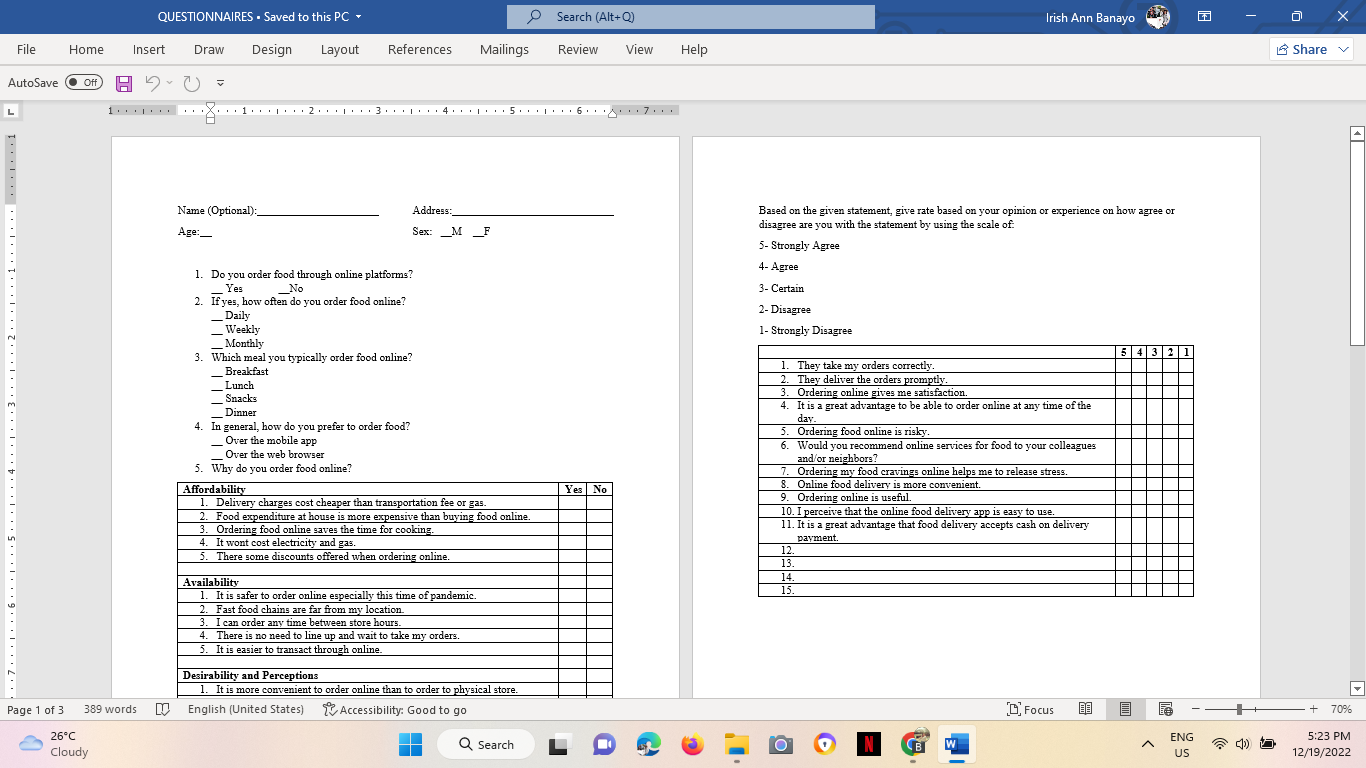
Task: Open the File menu
Action: (26, 49)
